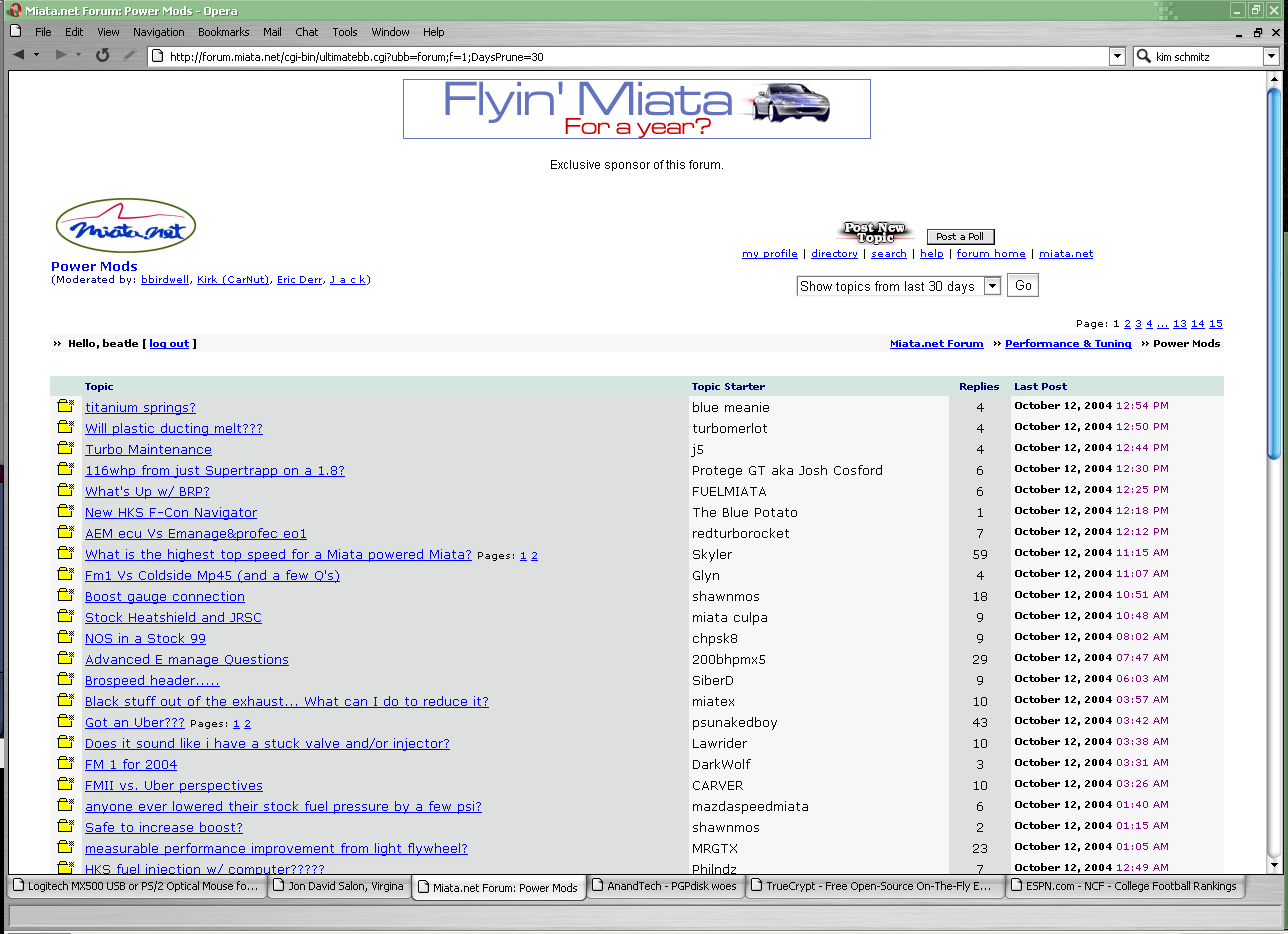1288x934 pixels.
Task: Click into the URL address field
Action: pos(638,57)
